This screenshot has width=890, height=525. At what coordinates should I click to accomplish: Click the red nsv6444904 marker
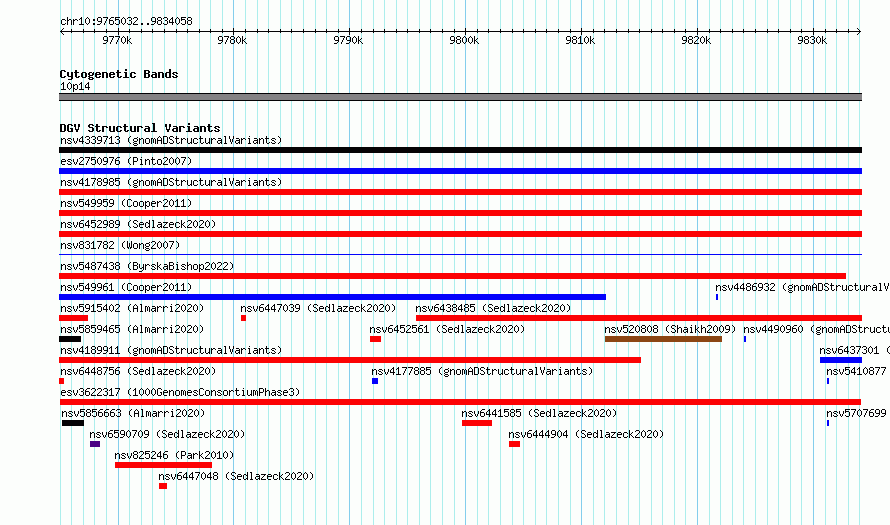pos(514,444)
